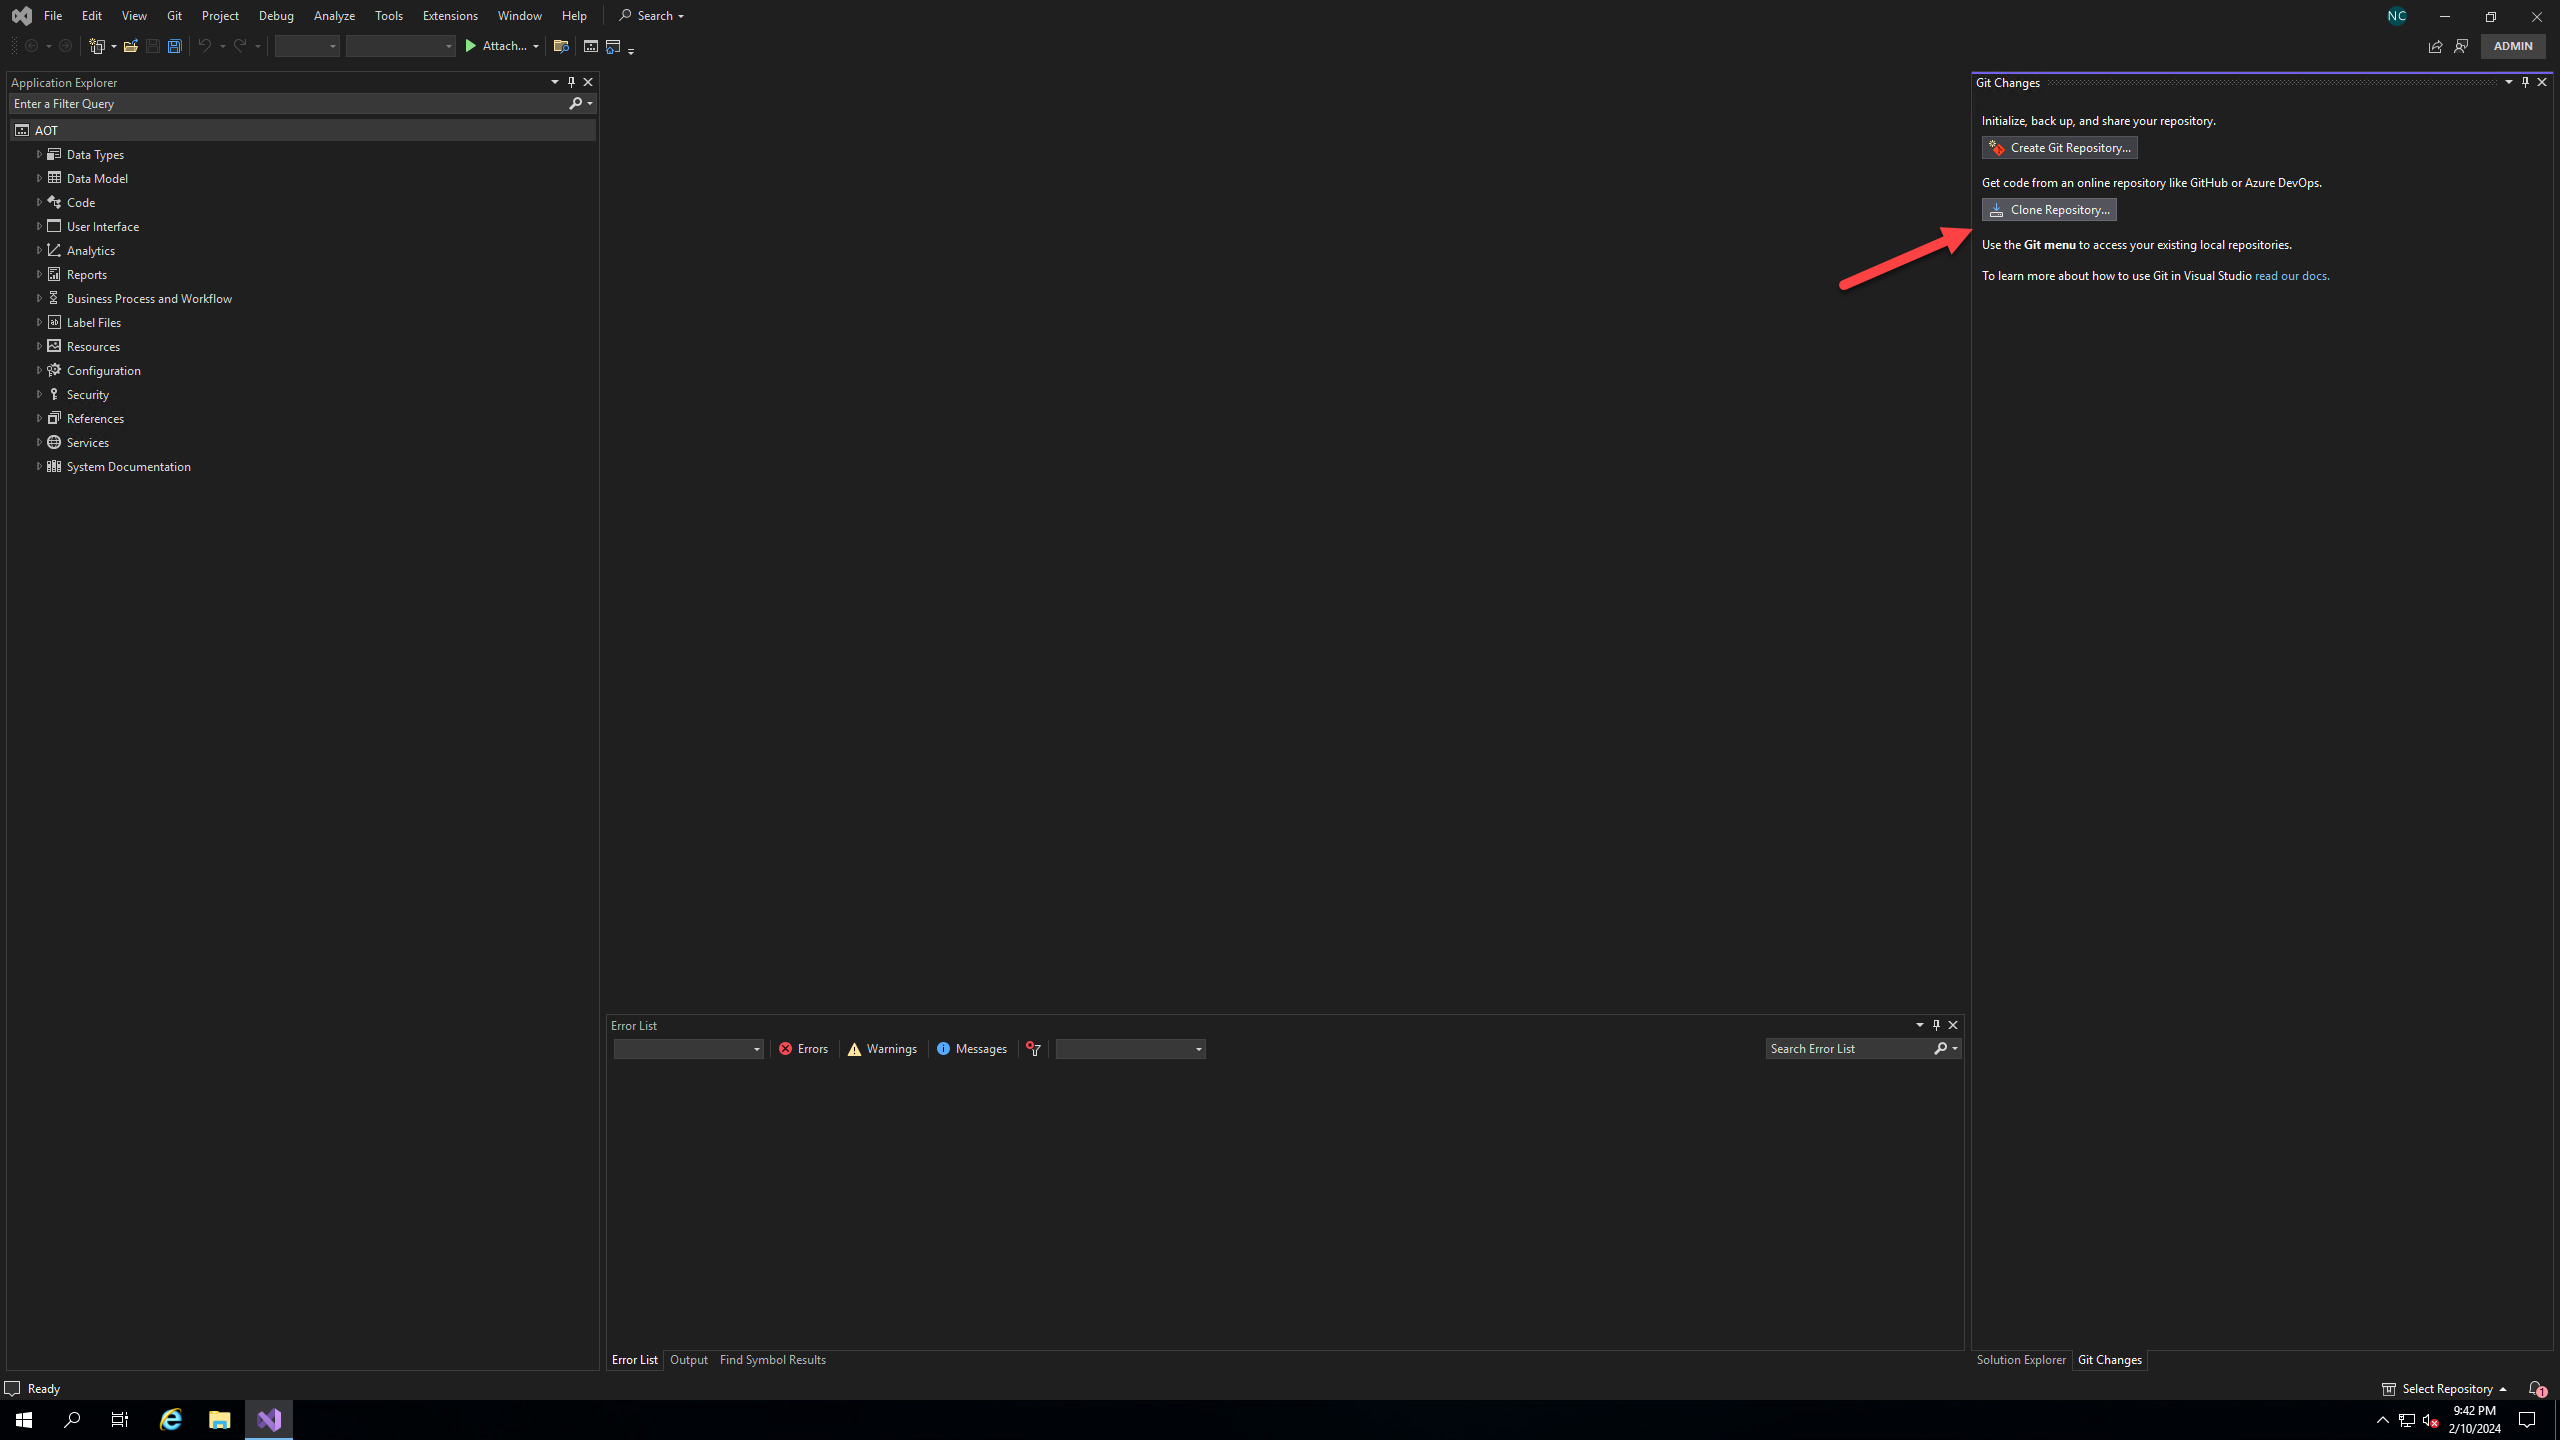Click the Save All toolbar icon

(174, 46)
